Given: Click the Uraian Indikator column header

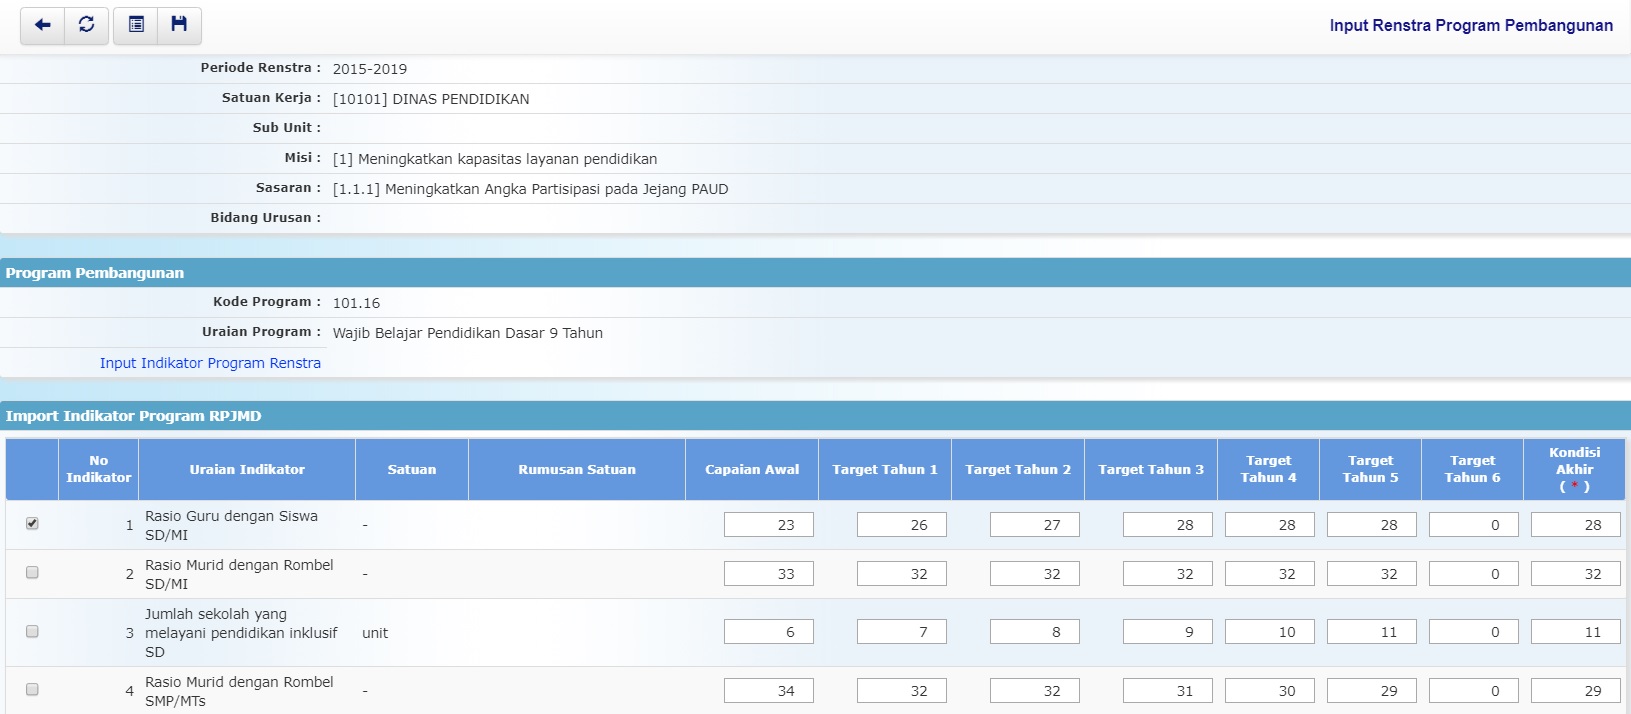Looking at the screenshot, I should click(x=247, y=469).
